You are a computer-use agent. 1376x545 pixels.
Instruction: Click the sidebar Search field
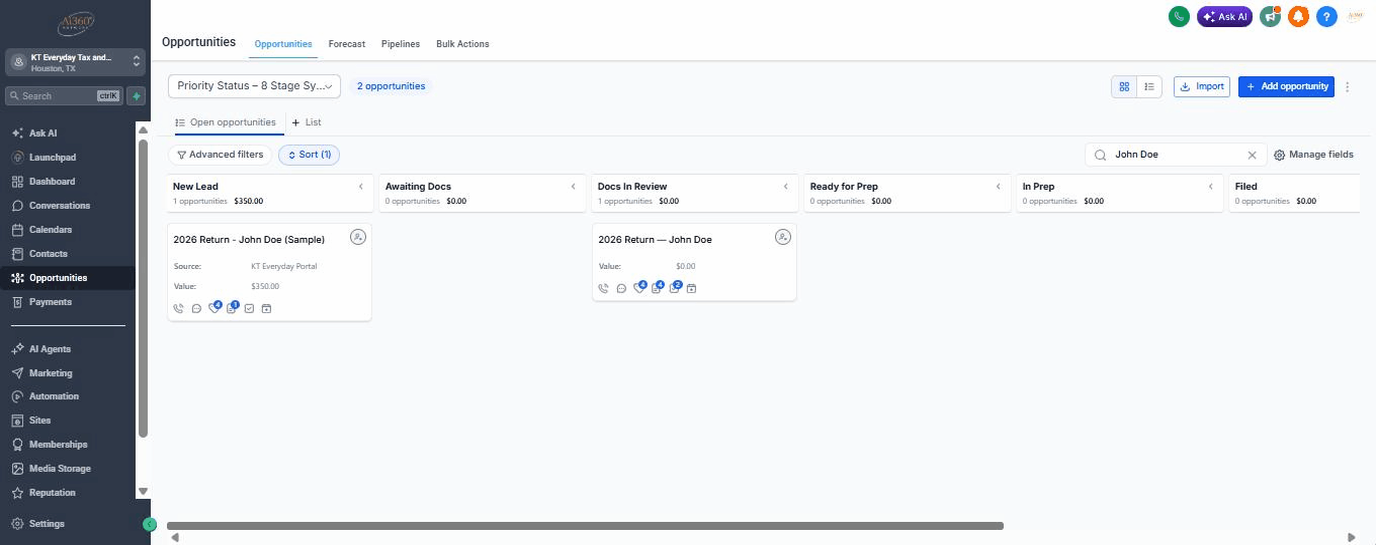[x=64, y=96]
